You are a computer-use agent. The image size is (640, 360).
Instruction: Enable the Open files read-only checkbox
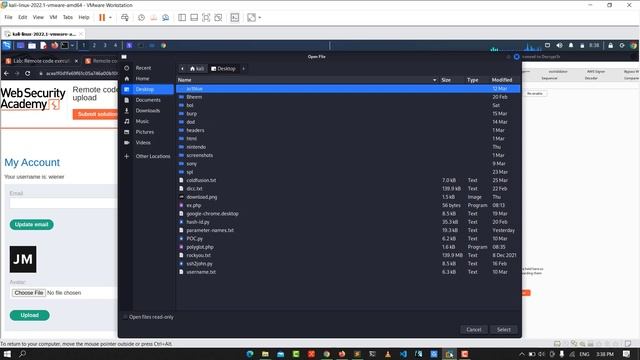125,317
